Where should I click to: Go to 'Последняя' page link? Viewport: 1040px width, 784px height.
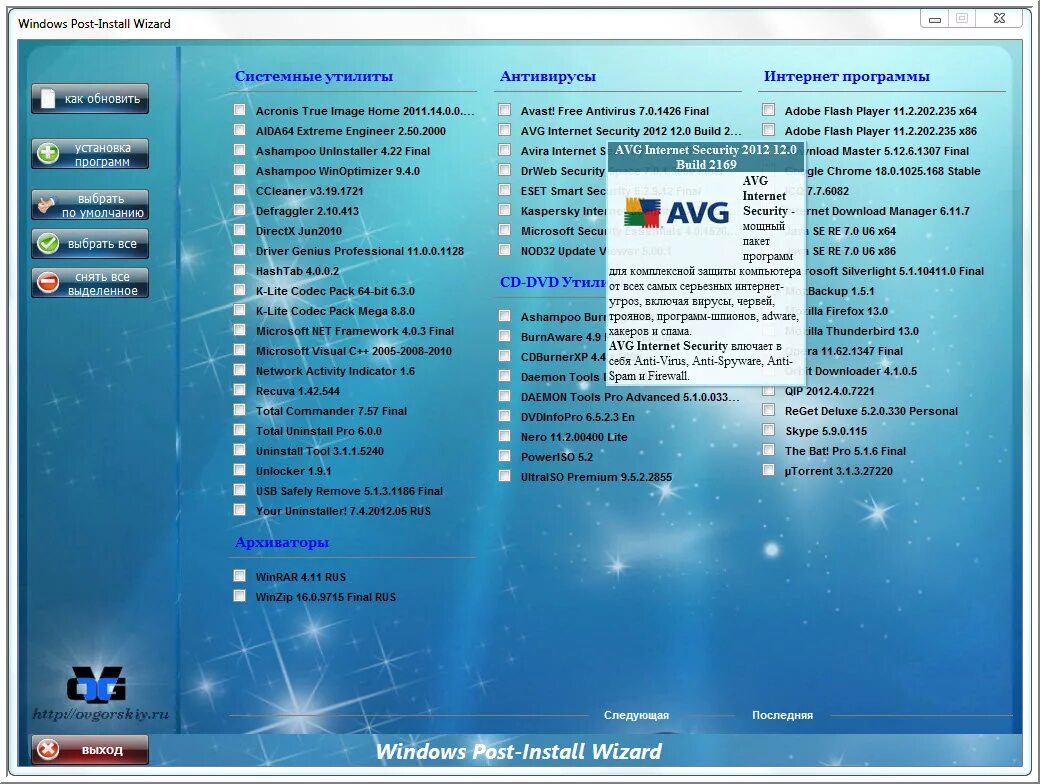click(782, 715)
